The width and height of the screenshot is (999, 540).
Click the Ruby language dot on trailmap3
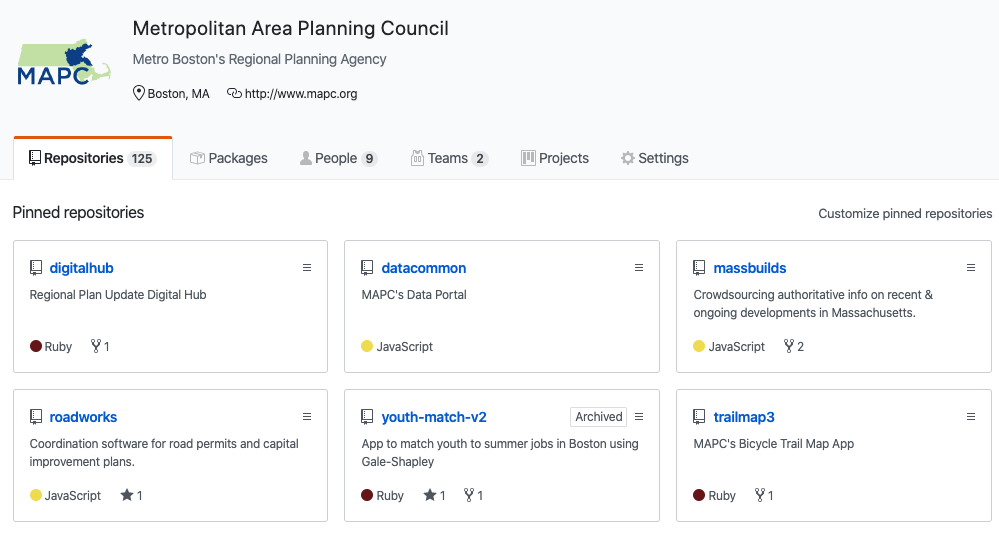pos(699,495)
